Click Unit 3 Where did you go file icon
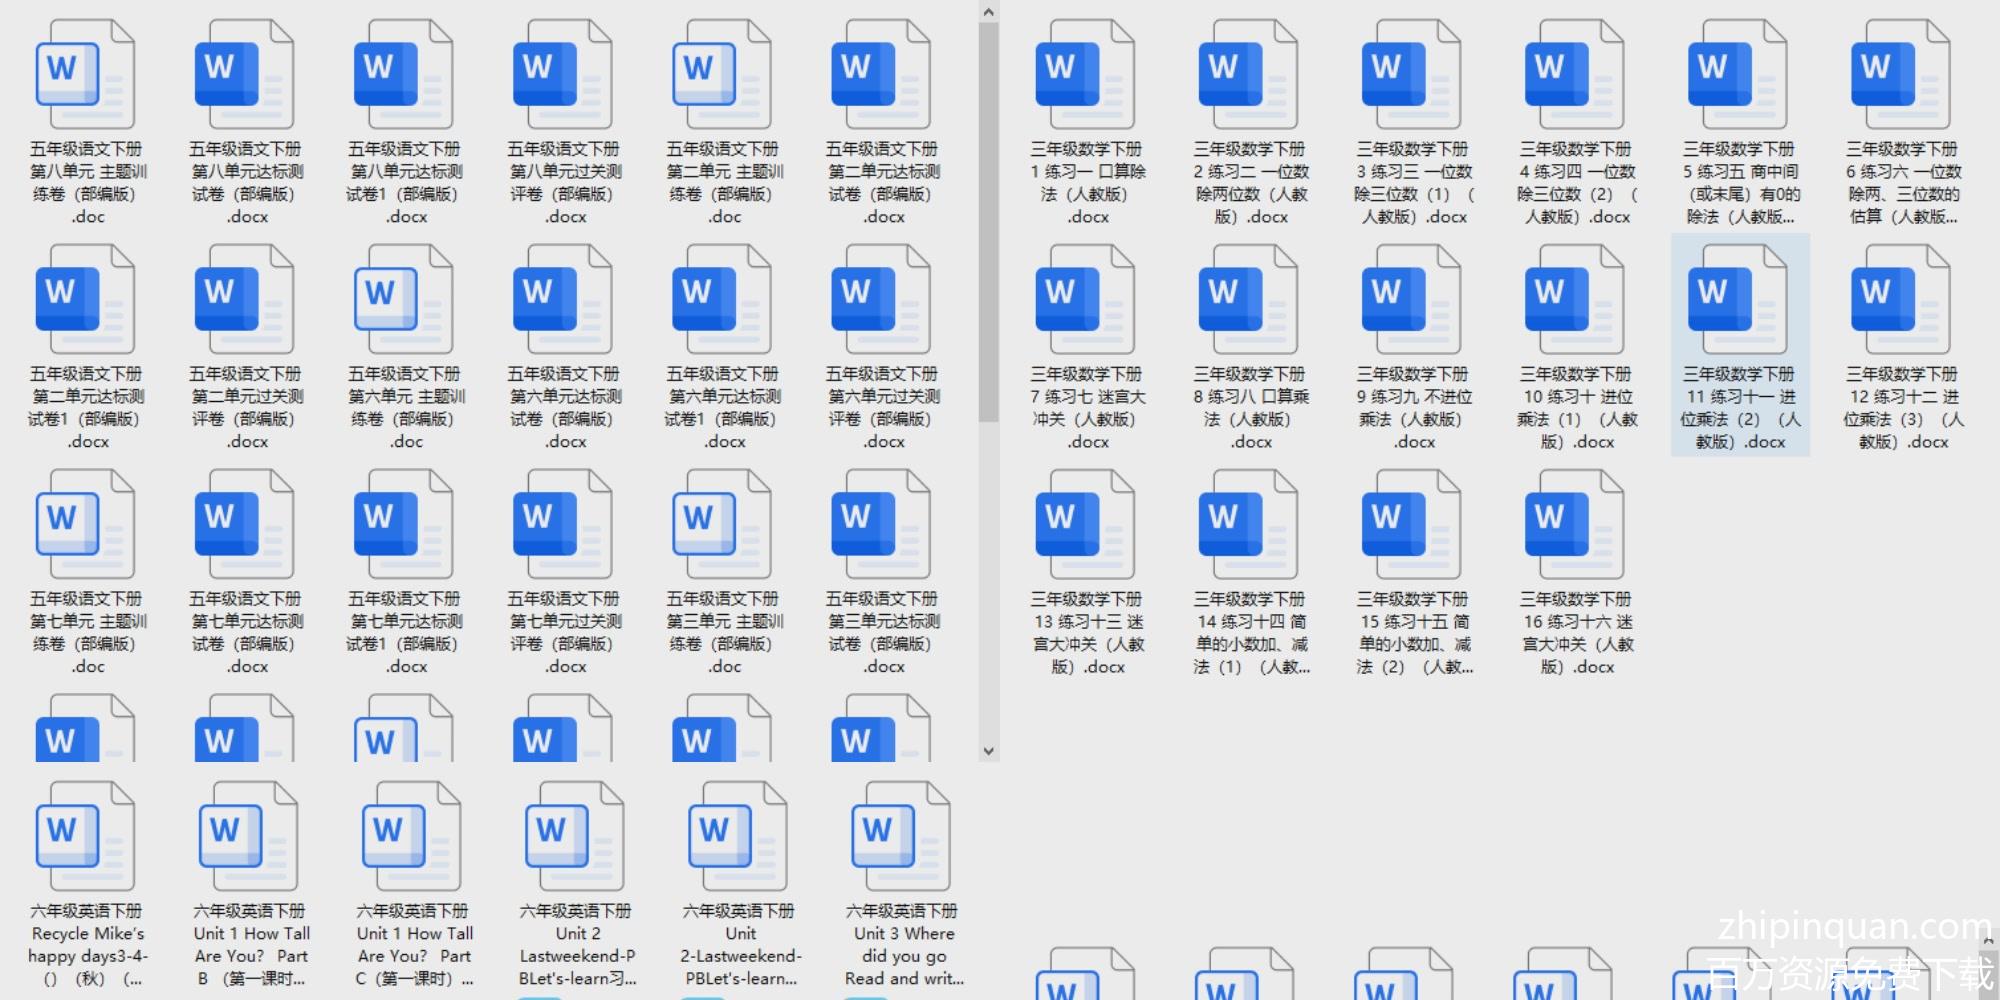This screenshot has height=1000, width=2000. pos(900,837)
